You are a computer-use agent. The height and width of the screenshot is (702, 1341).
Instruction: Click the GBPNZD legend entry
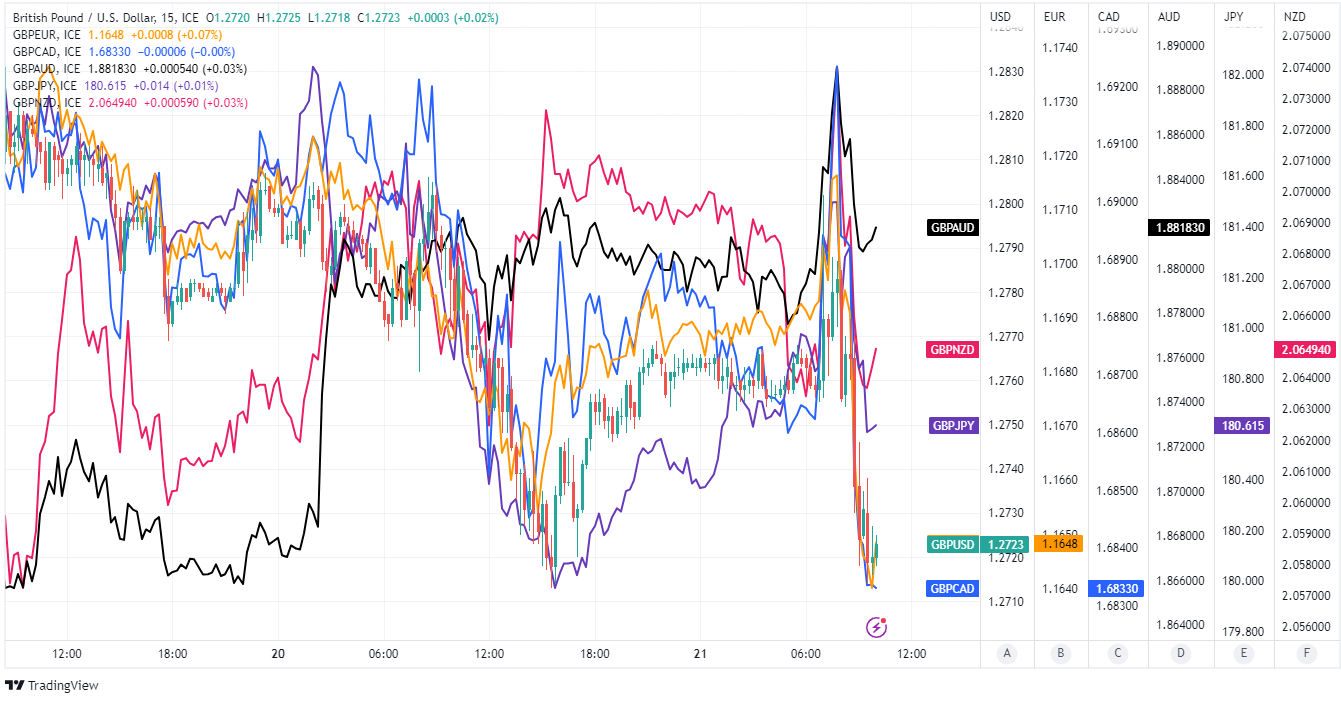coord(46,103)
